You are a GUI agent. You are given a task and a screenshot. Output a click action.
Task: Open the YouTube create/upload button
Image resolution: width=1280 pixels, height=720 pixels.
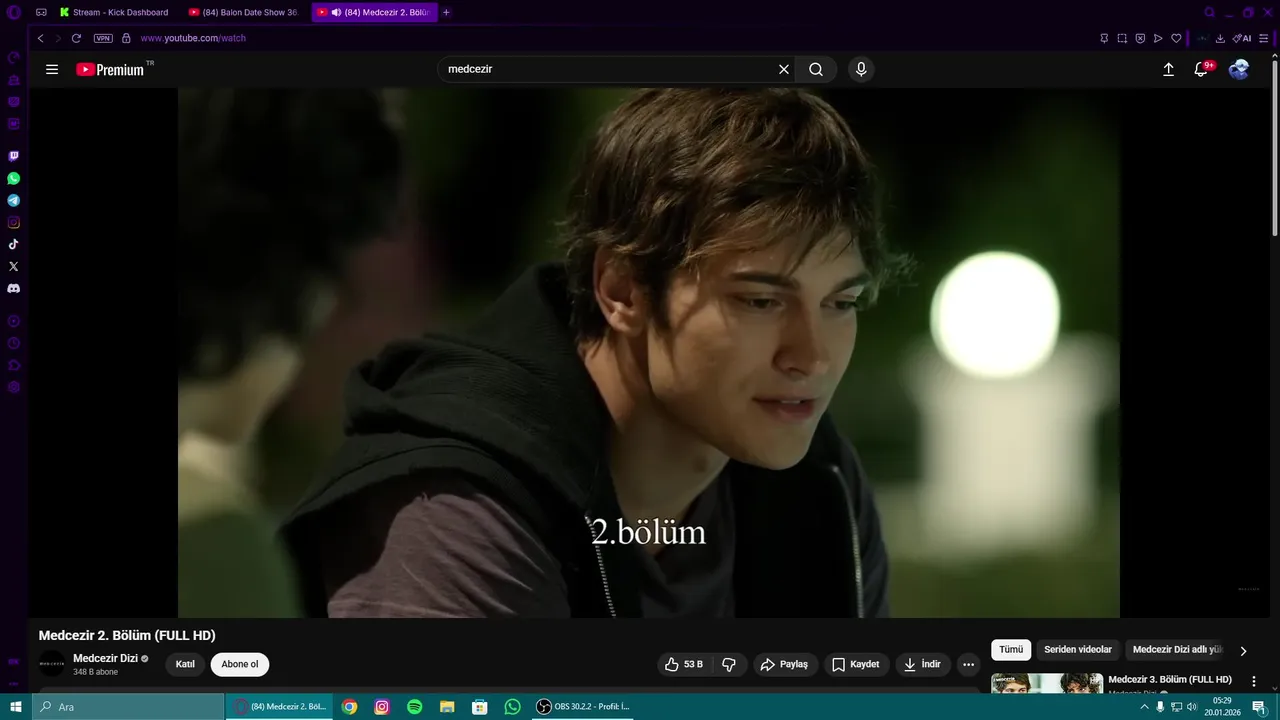1168,69
